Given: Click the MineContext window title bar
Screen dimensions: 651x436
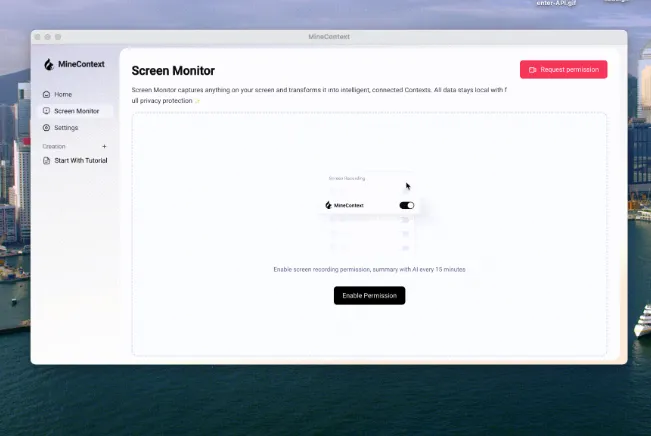Looking at the screenshot, I should pos(329,37).
